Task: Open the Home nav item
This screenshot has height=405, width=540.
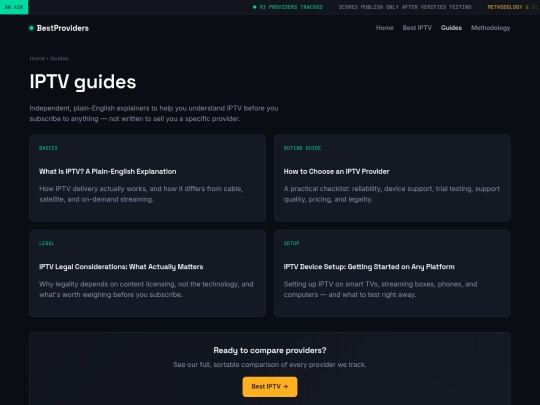Action: coord(384,28)
